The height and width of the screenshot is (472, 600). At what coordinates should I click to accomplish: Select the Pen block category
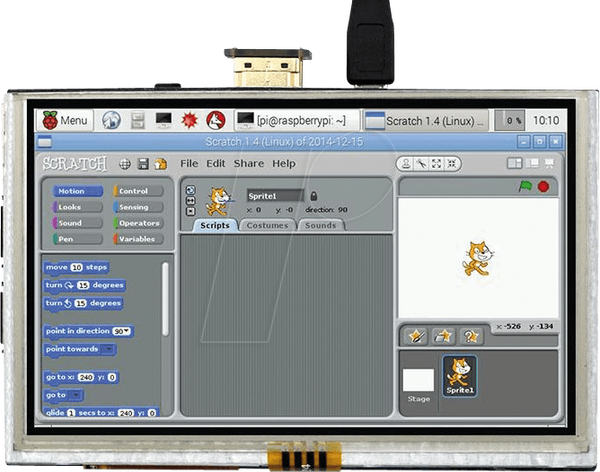pyautogui.click(x=78, y=239)
